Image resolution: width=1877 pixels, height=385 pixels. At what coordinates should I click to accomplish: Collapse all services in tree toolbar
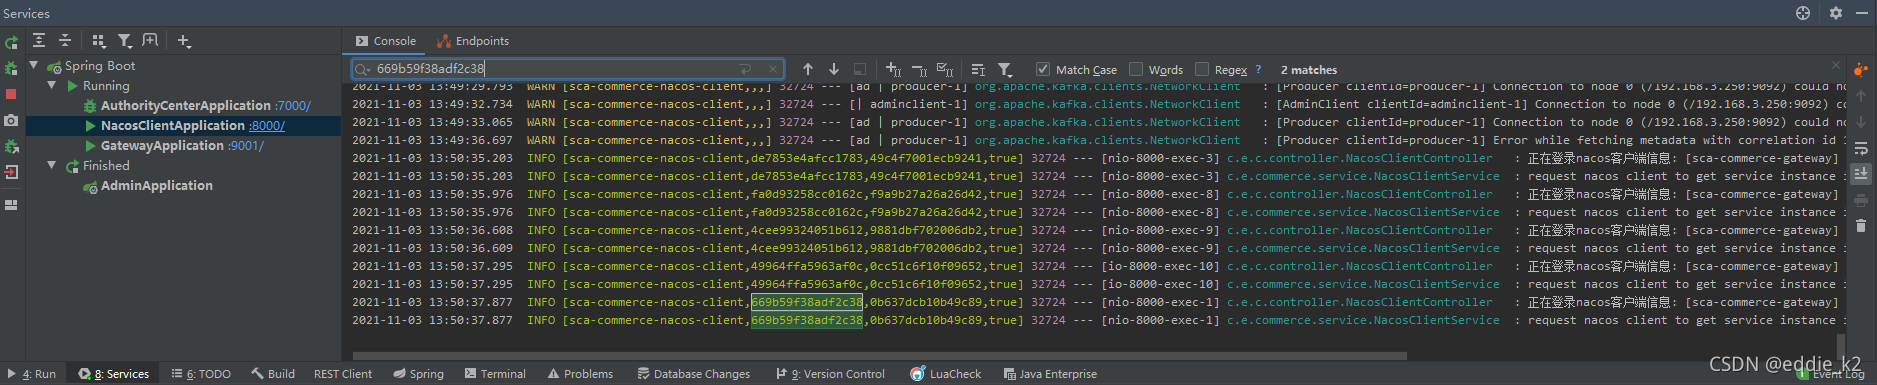pyautogui.click(x=65, y=41)
